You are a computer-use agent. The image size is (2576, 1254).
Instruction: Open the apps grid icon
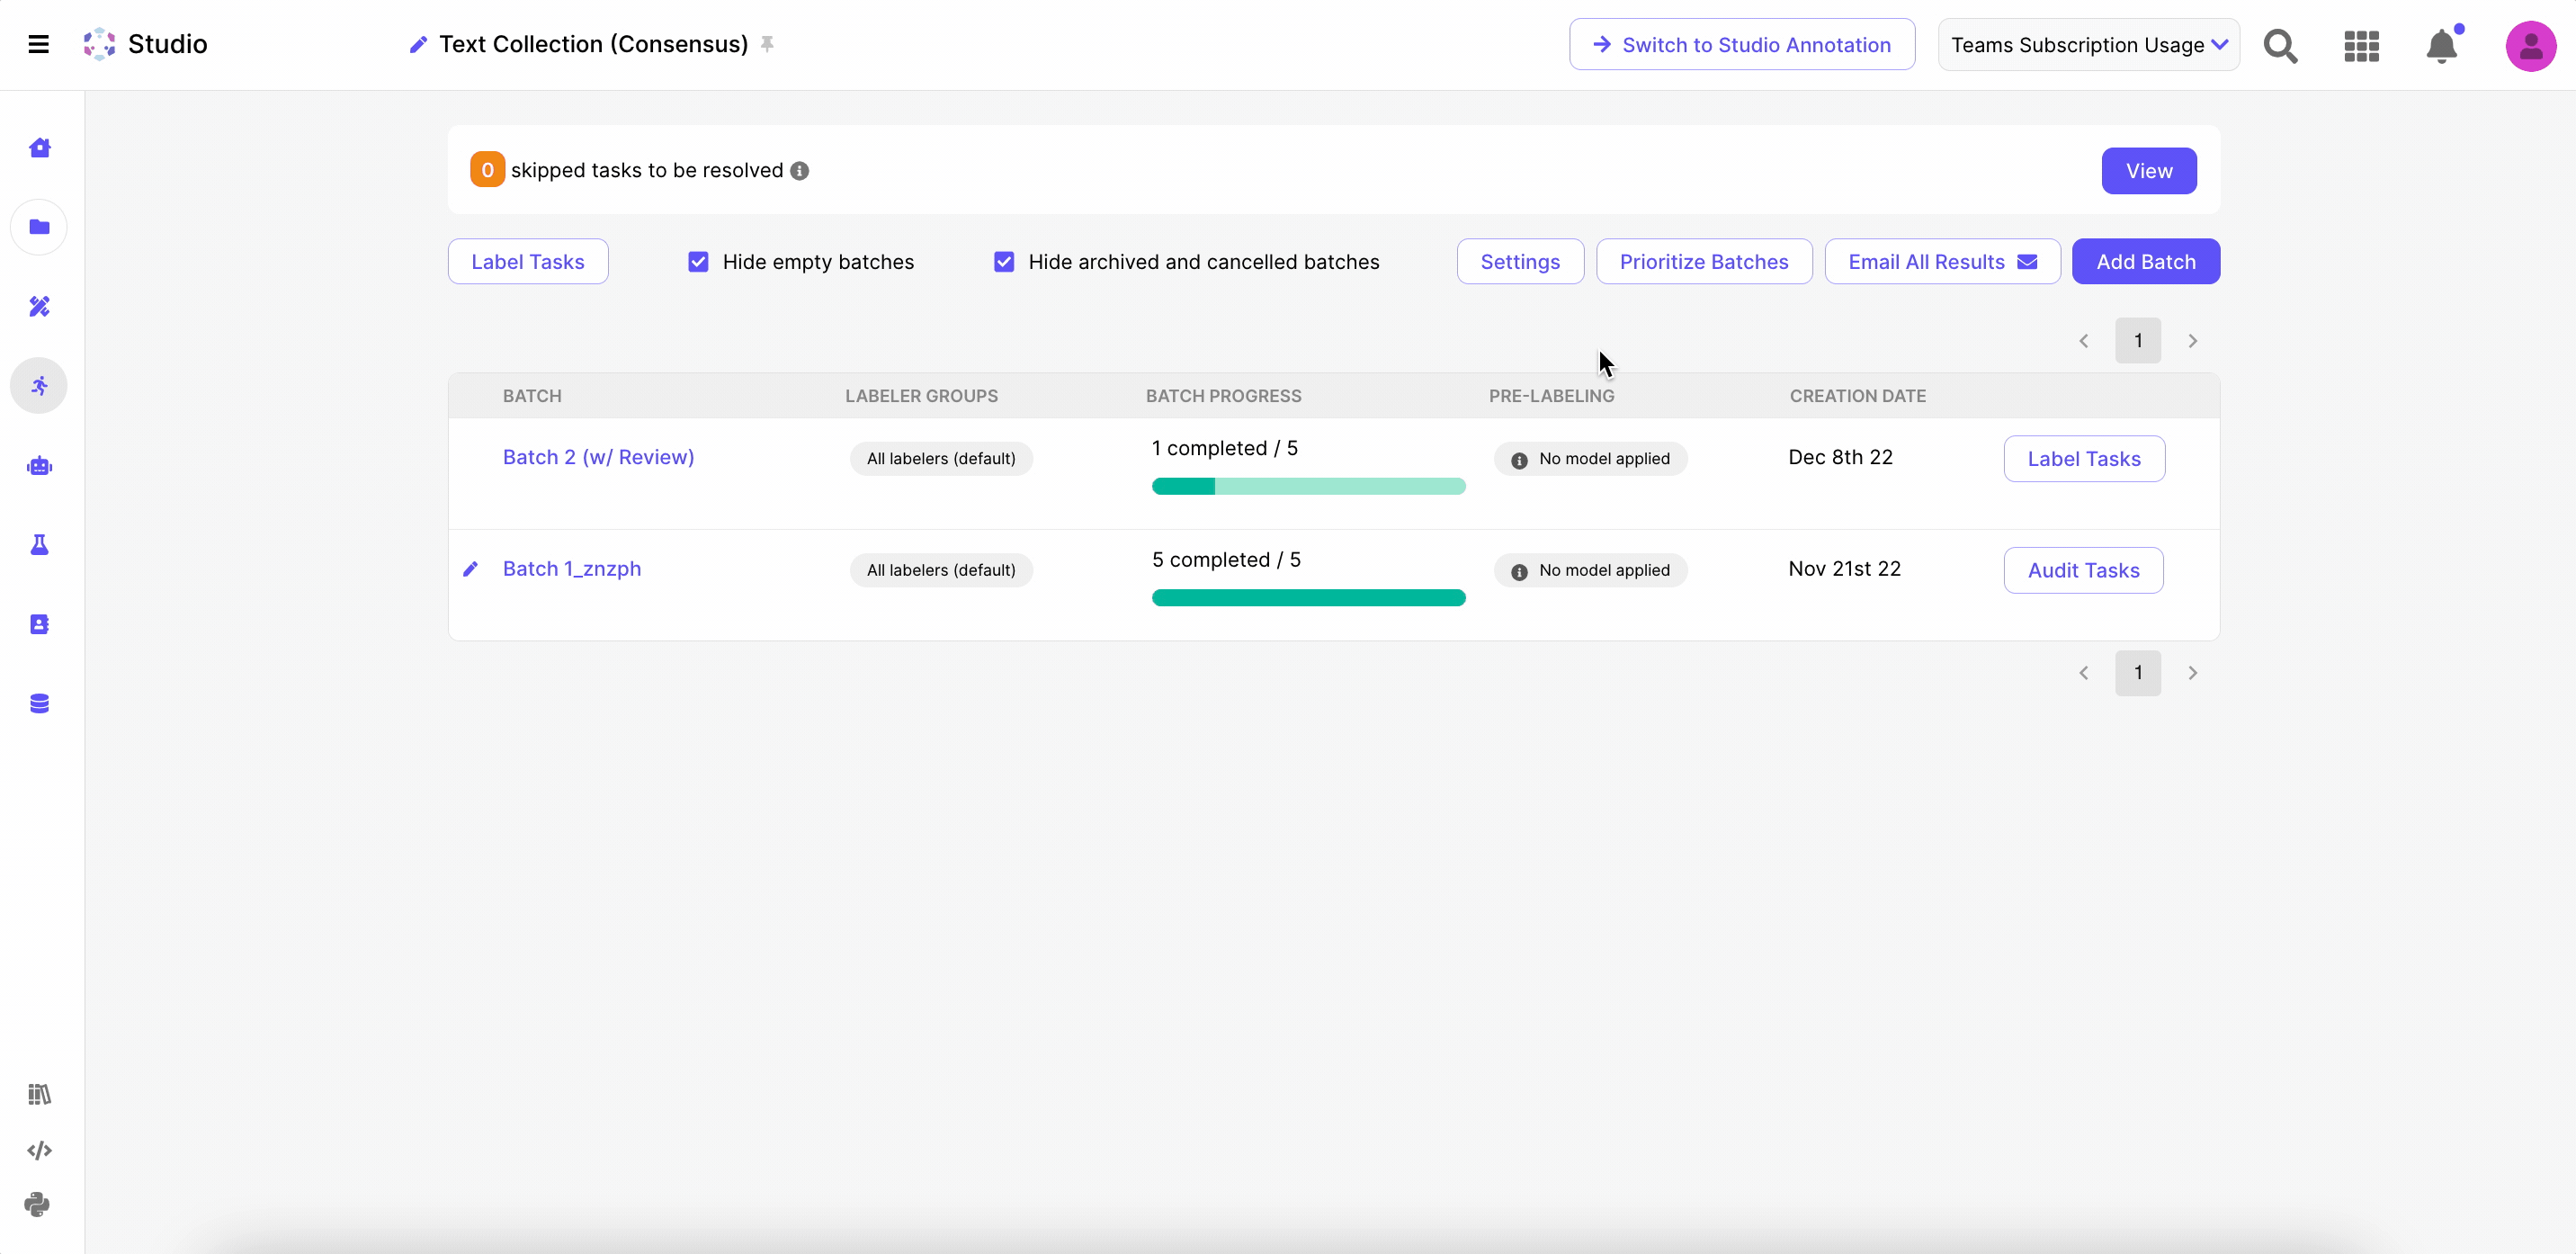point(2361,46)
